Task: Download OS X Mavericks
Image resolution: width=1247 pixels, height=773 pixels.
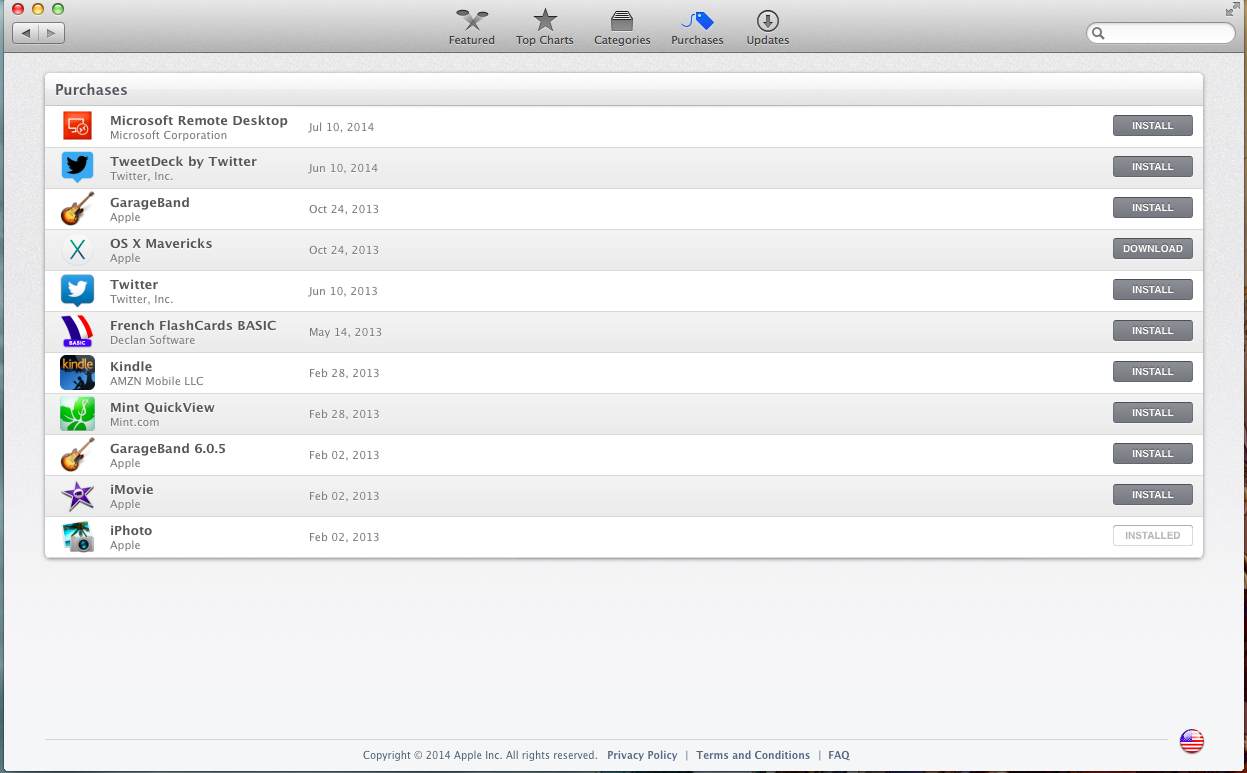Action: (1152, 249)
